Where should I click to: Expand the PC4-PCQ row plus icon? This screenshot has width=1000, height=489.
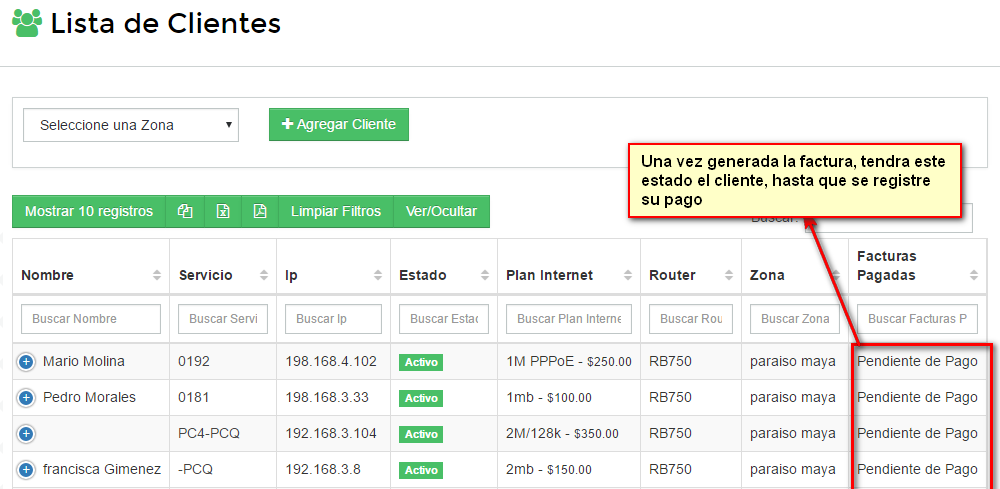click(x=26, y=434)
